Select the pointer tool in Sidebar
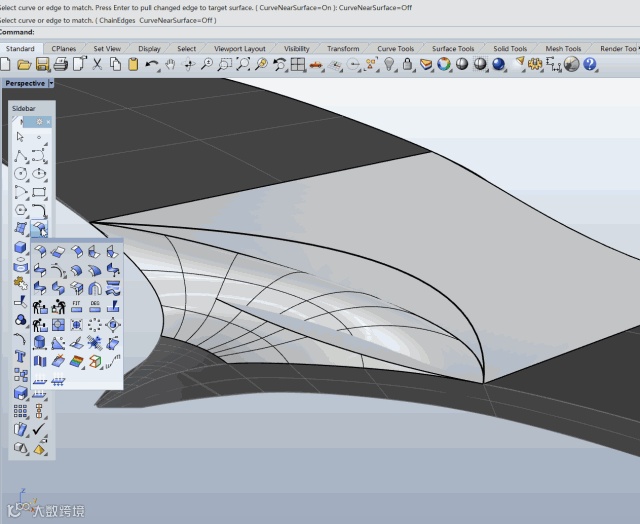The width and height of the screenshot is (640, 524). click(x=21, y=137)
